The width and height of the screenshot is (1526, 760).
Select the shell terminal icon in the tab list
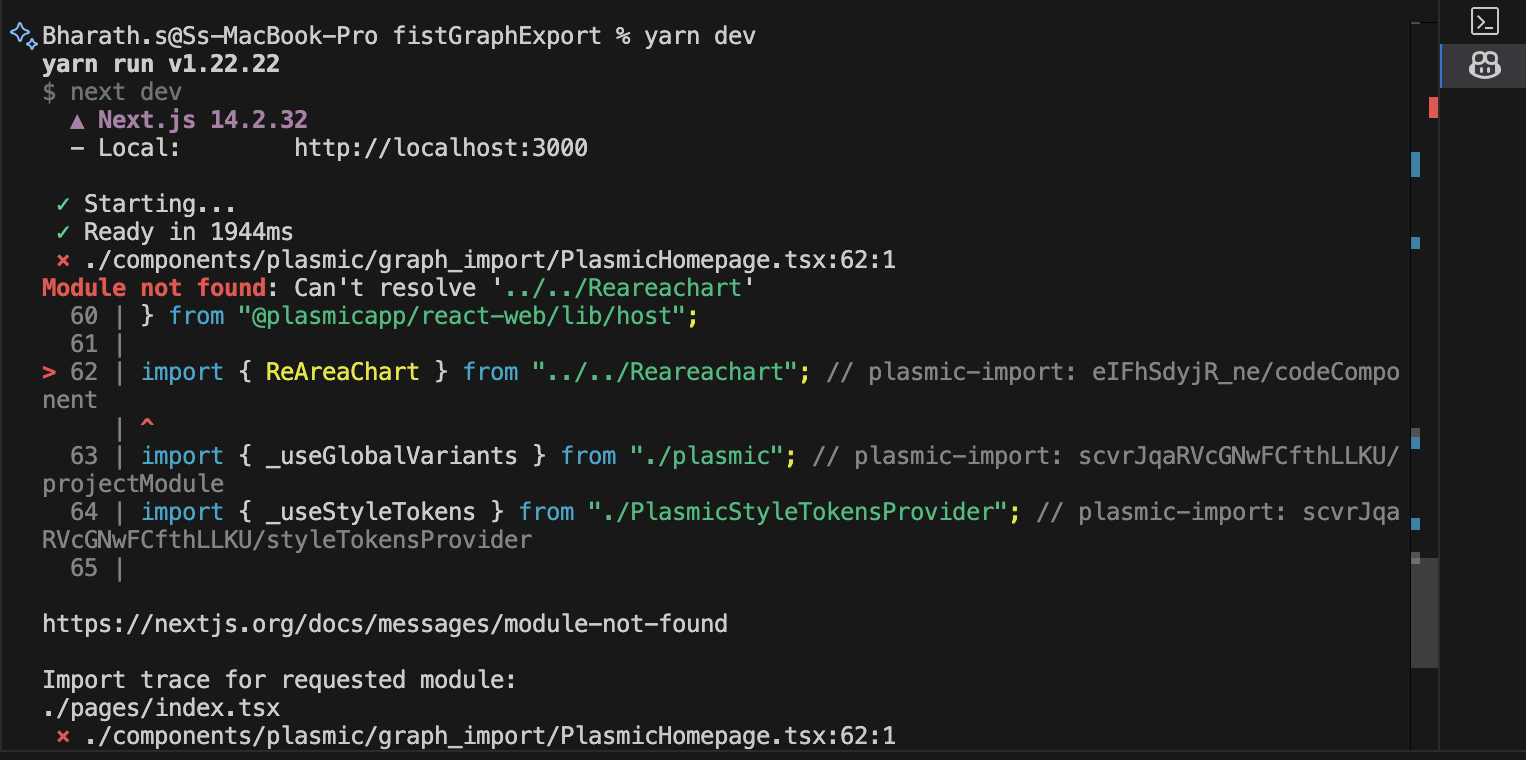(1485, 21)
